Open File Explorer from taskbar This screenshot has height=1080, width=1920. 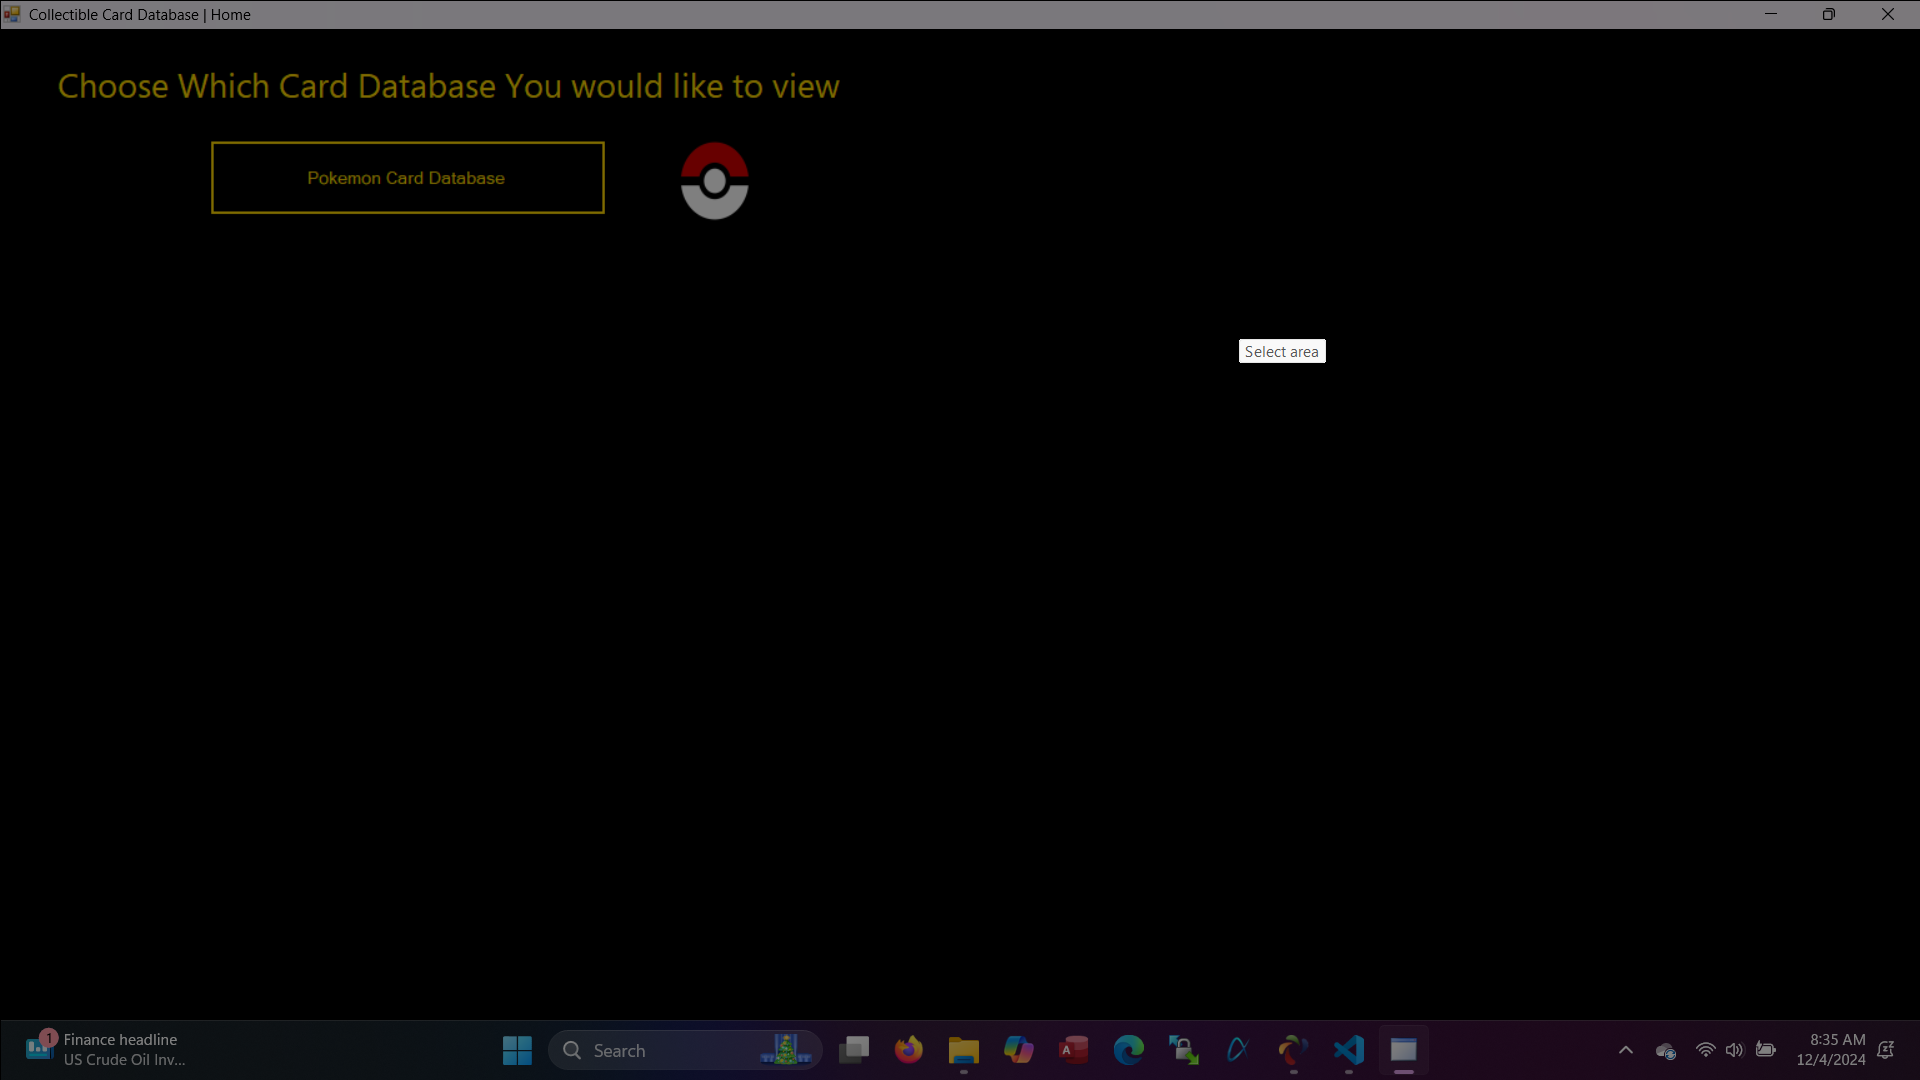pyautogui.click(x=963, y=1050)
